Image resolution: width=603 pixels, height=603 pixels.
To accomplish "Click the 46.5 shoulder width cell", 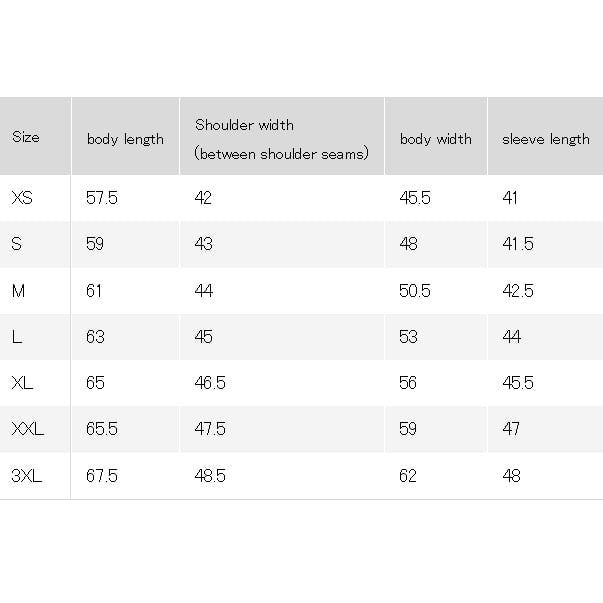I will [x=210, y=383].
